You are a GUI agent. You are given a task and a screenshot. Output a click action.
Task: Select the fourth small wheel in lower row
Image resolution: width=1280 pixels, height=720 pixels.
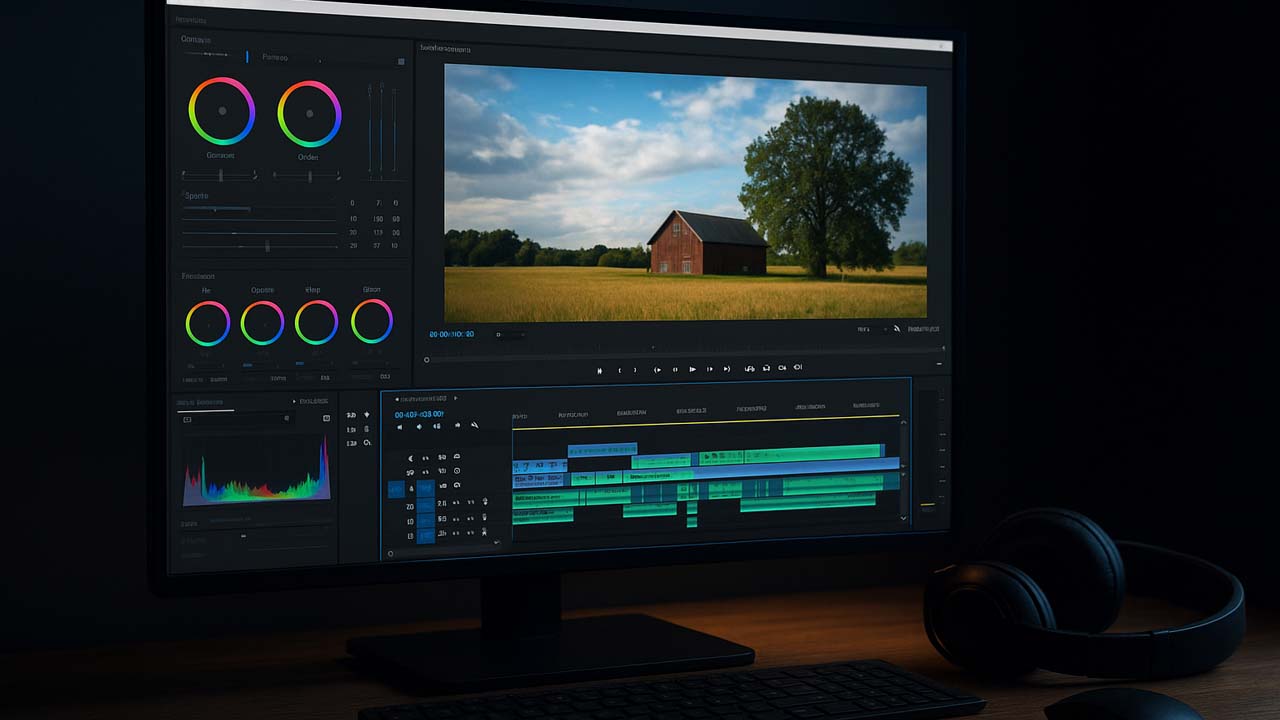pos(372,321)
